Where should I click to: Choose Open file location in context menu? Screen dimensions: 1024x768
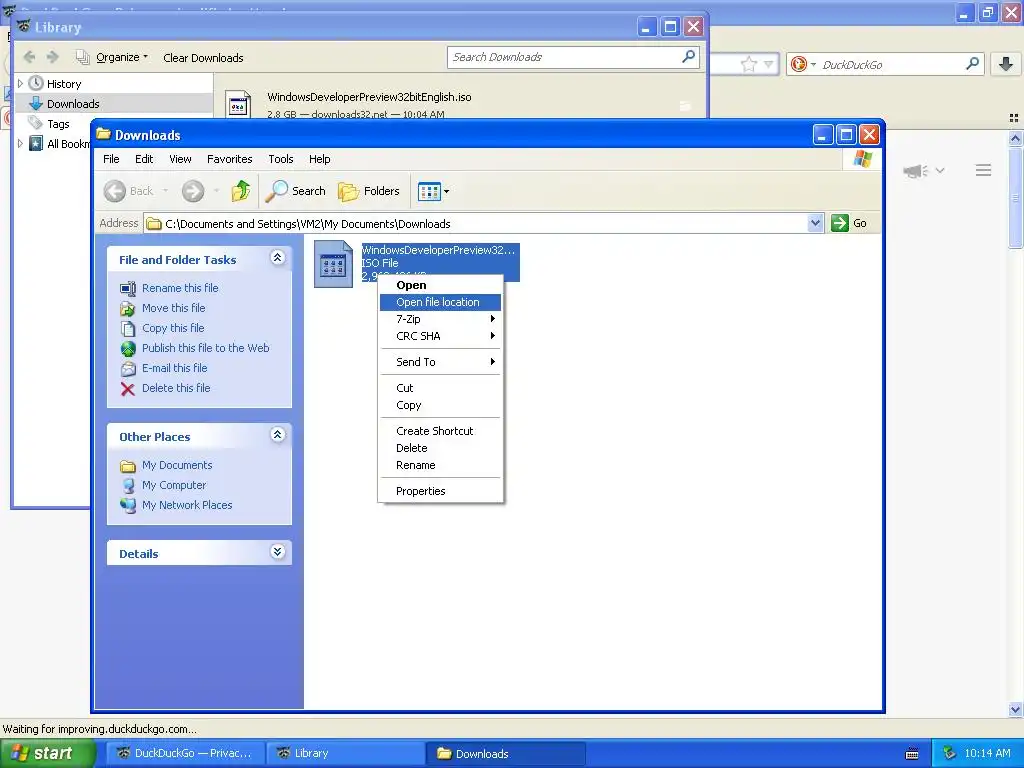click(x=440, y=302)
